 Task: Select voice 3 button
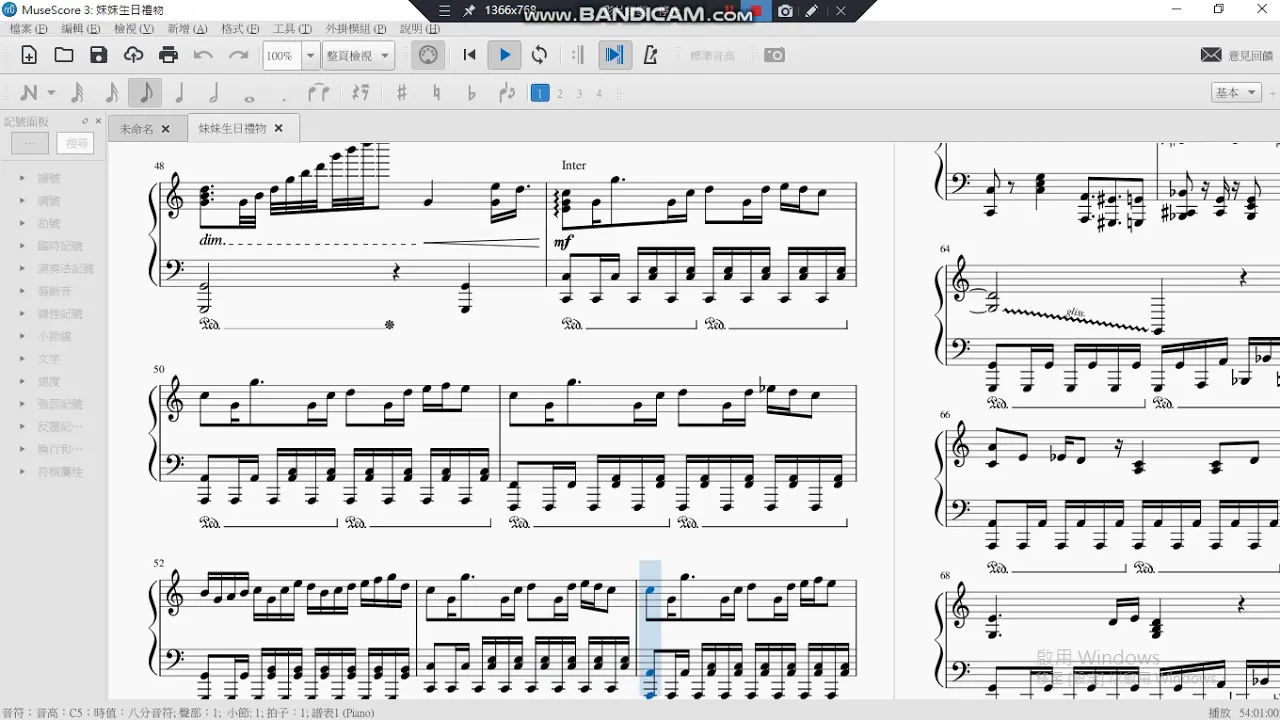pos(580,93)
